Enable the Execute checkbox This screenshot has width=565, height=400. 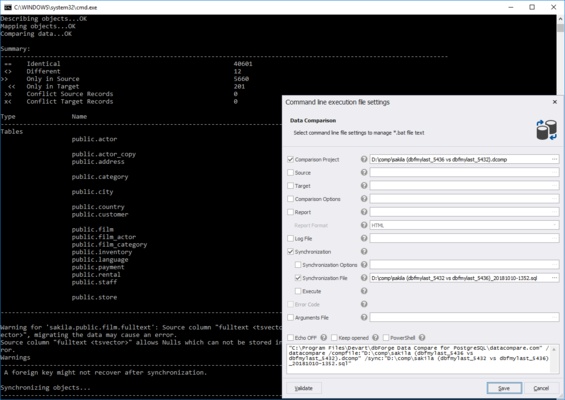[x=298, y=291]
